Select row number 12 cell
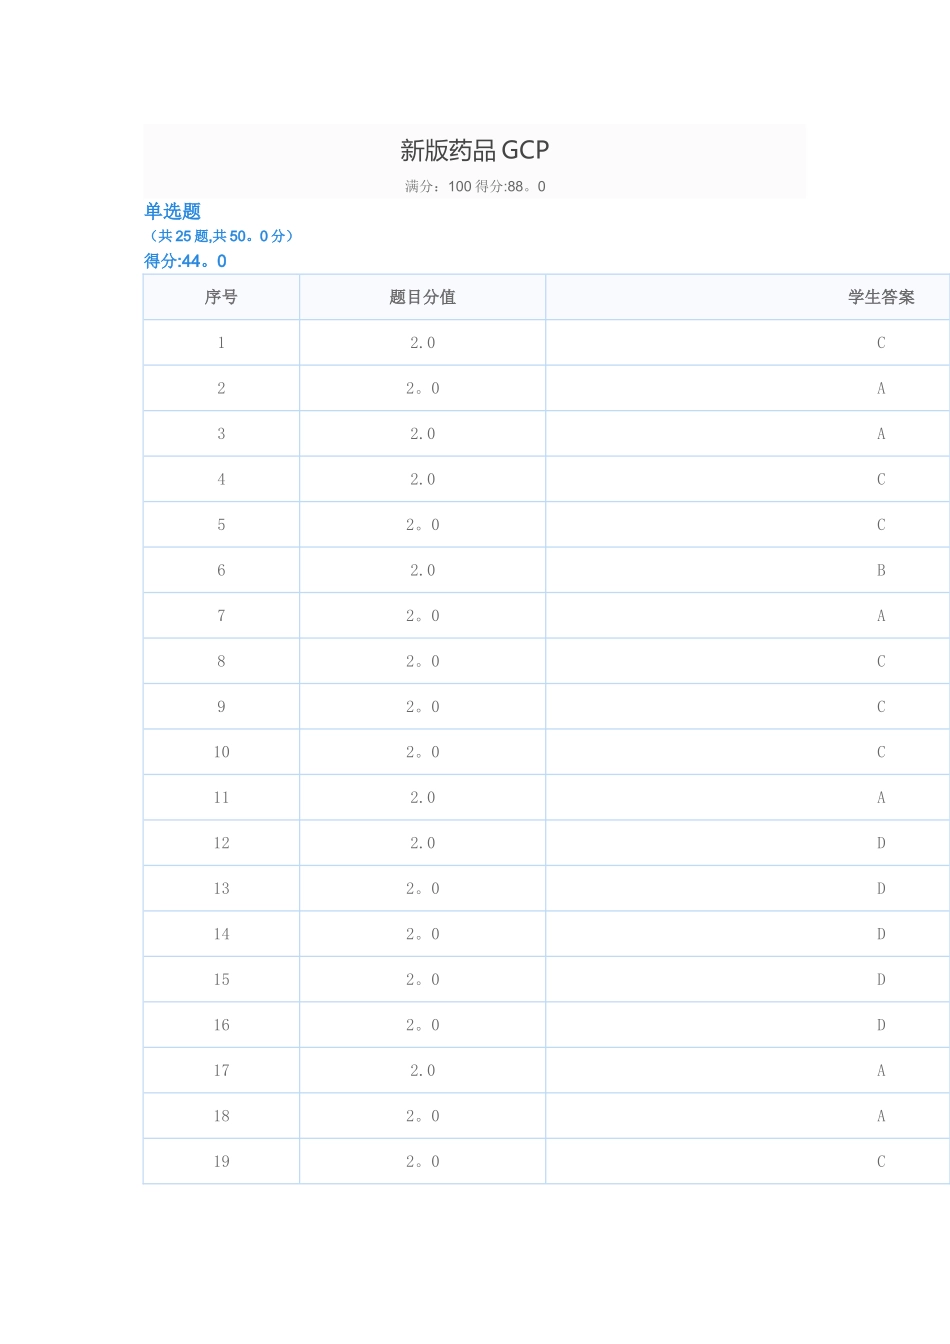 pos(221,843)
